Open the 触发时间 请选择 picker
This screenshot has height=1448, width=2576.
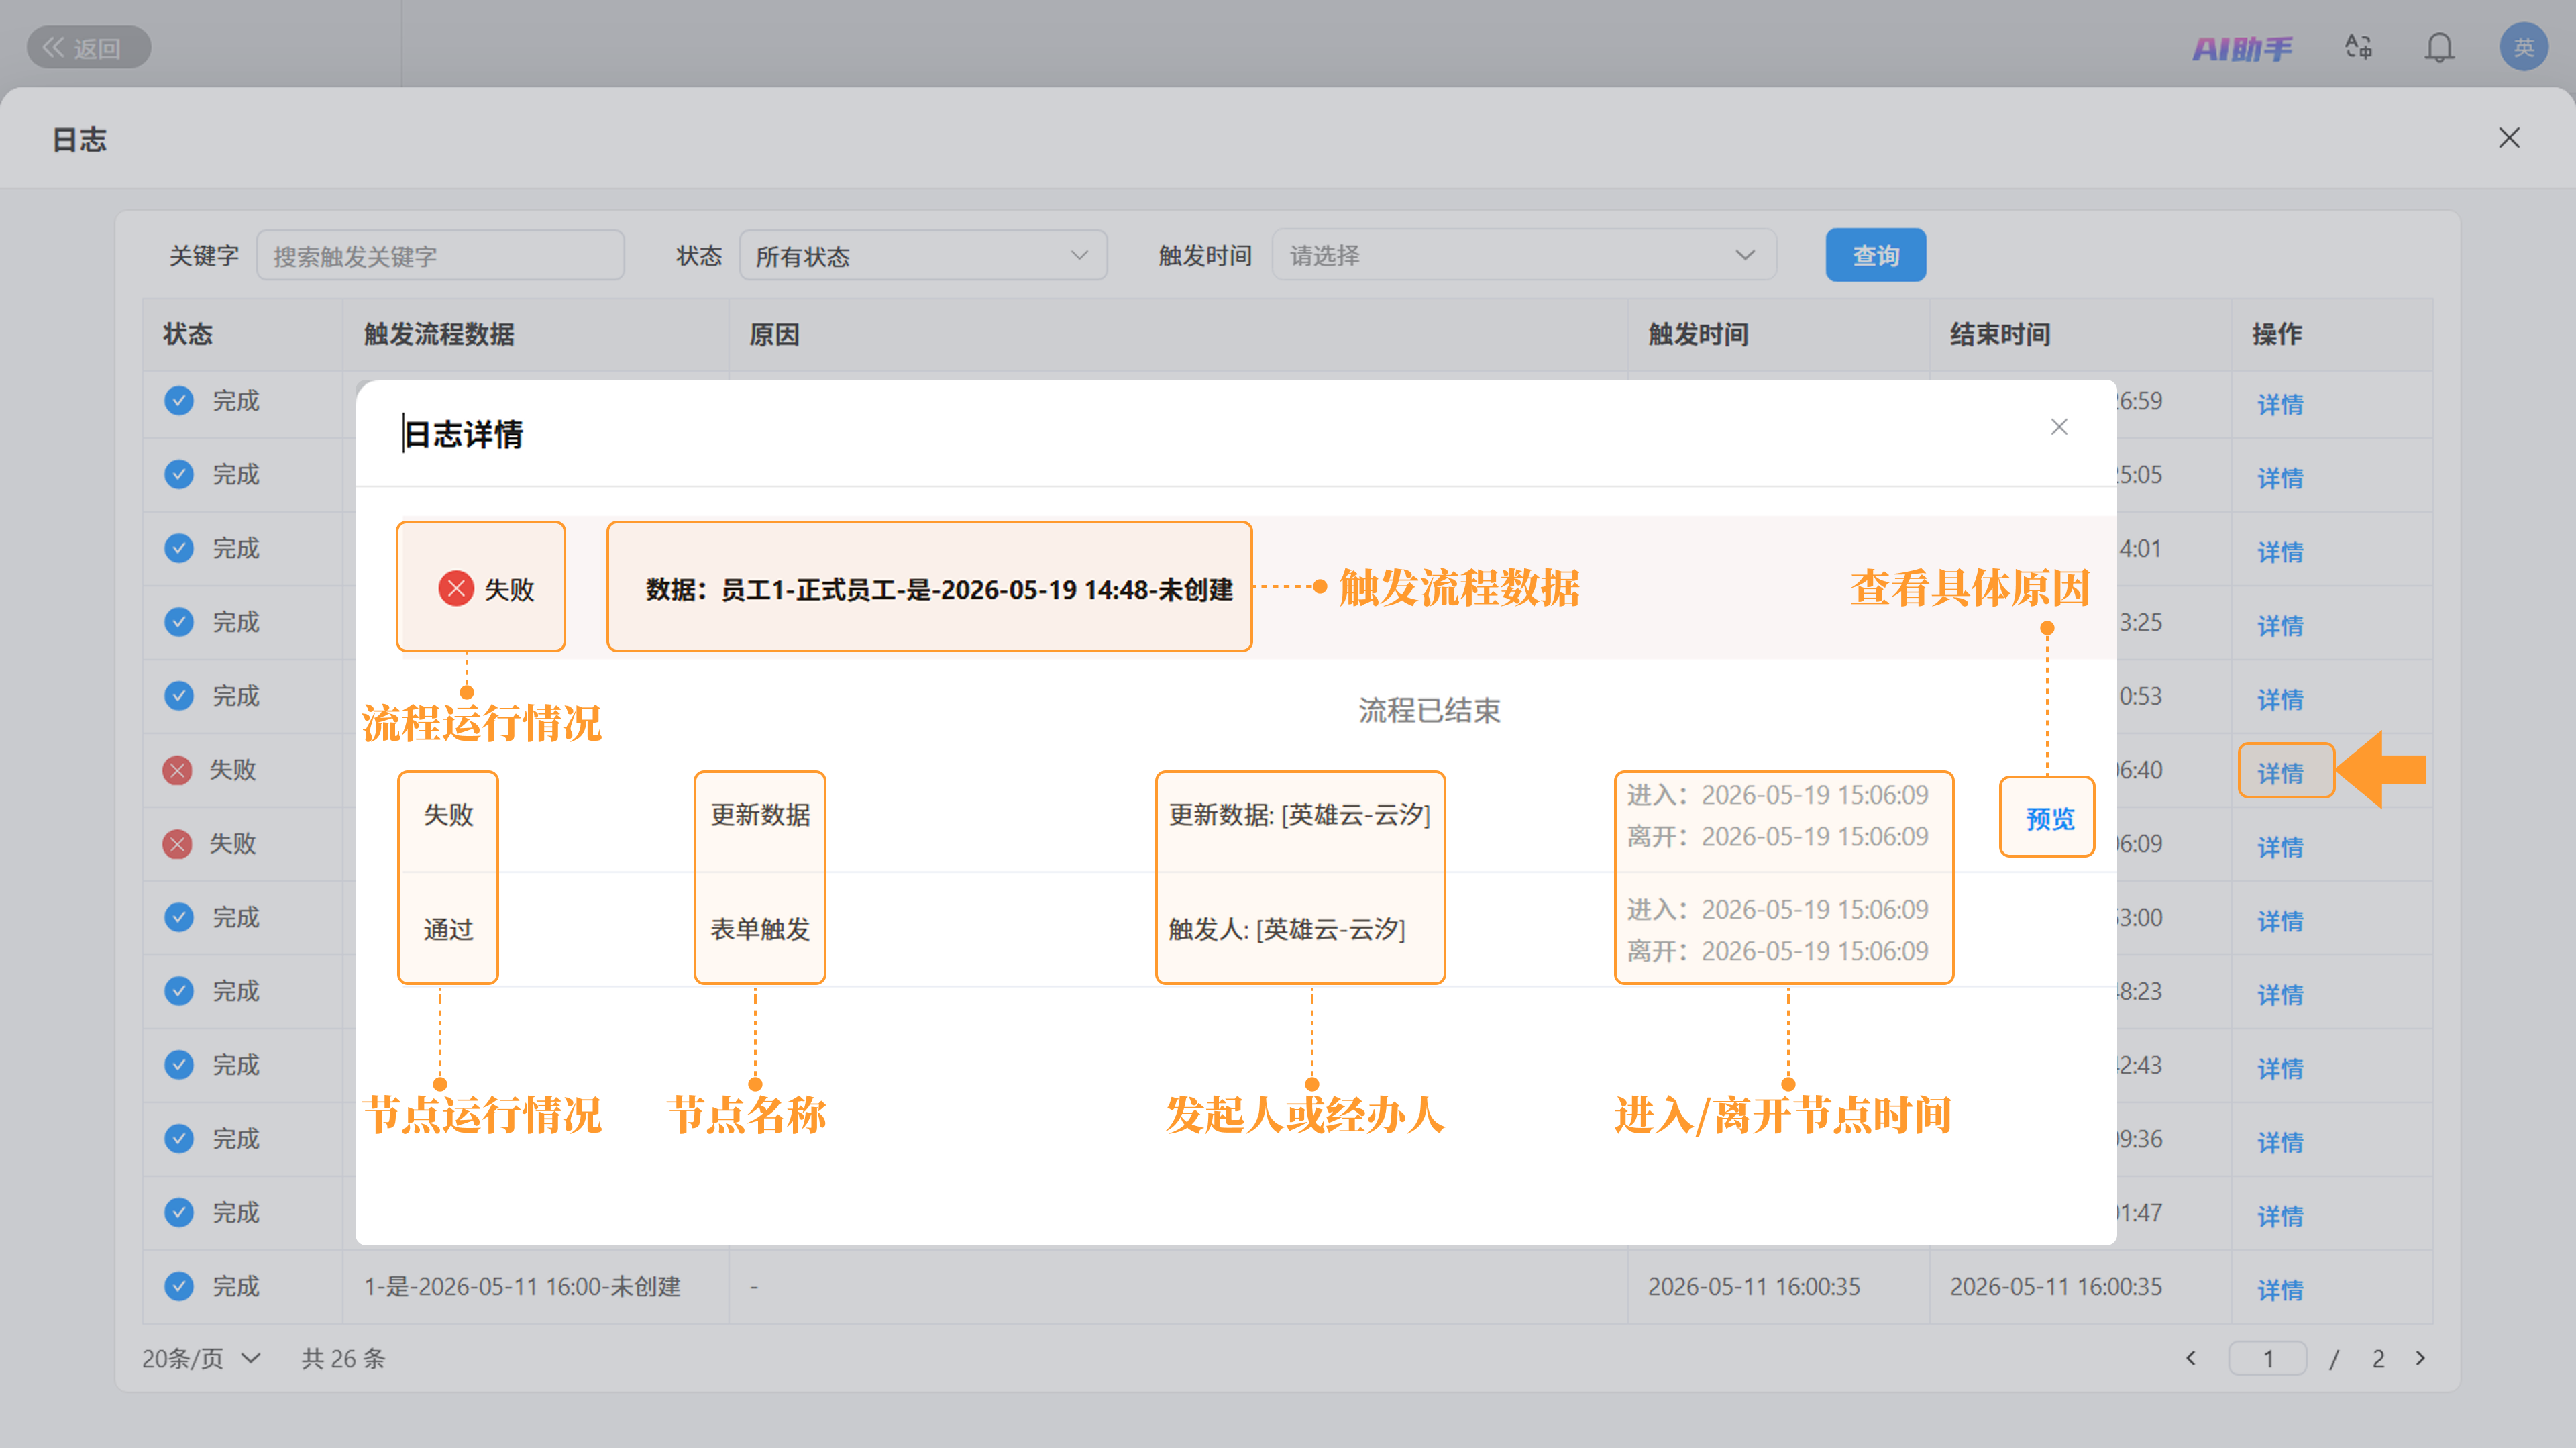pyautogui.click(x=1523, y=256)
